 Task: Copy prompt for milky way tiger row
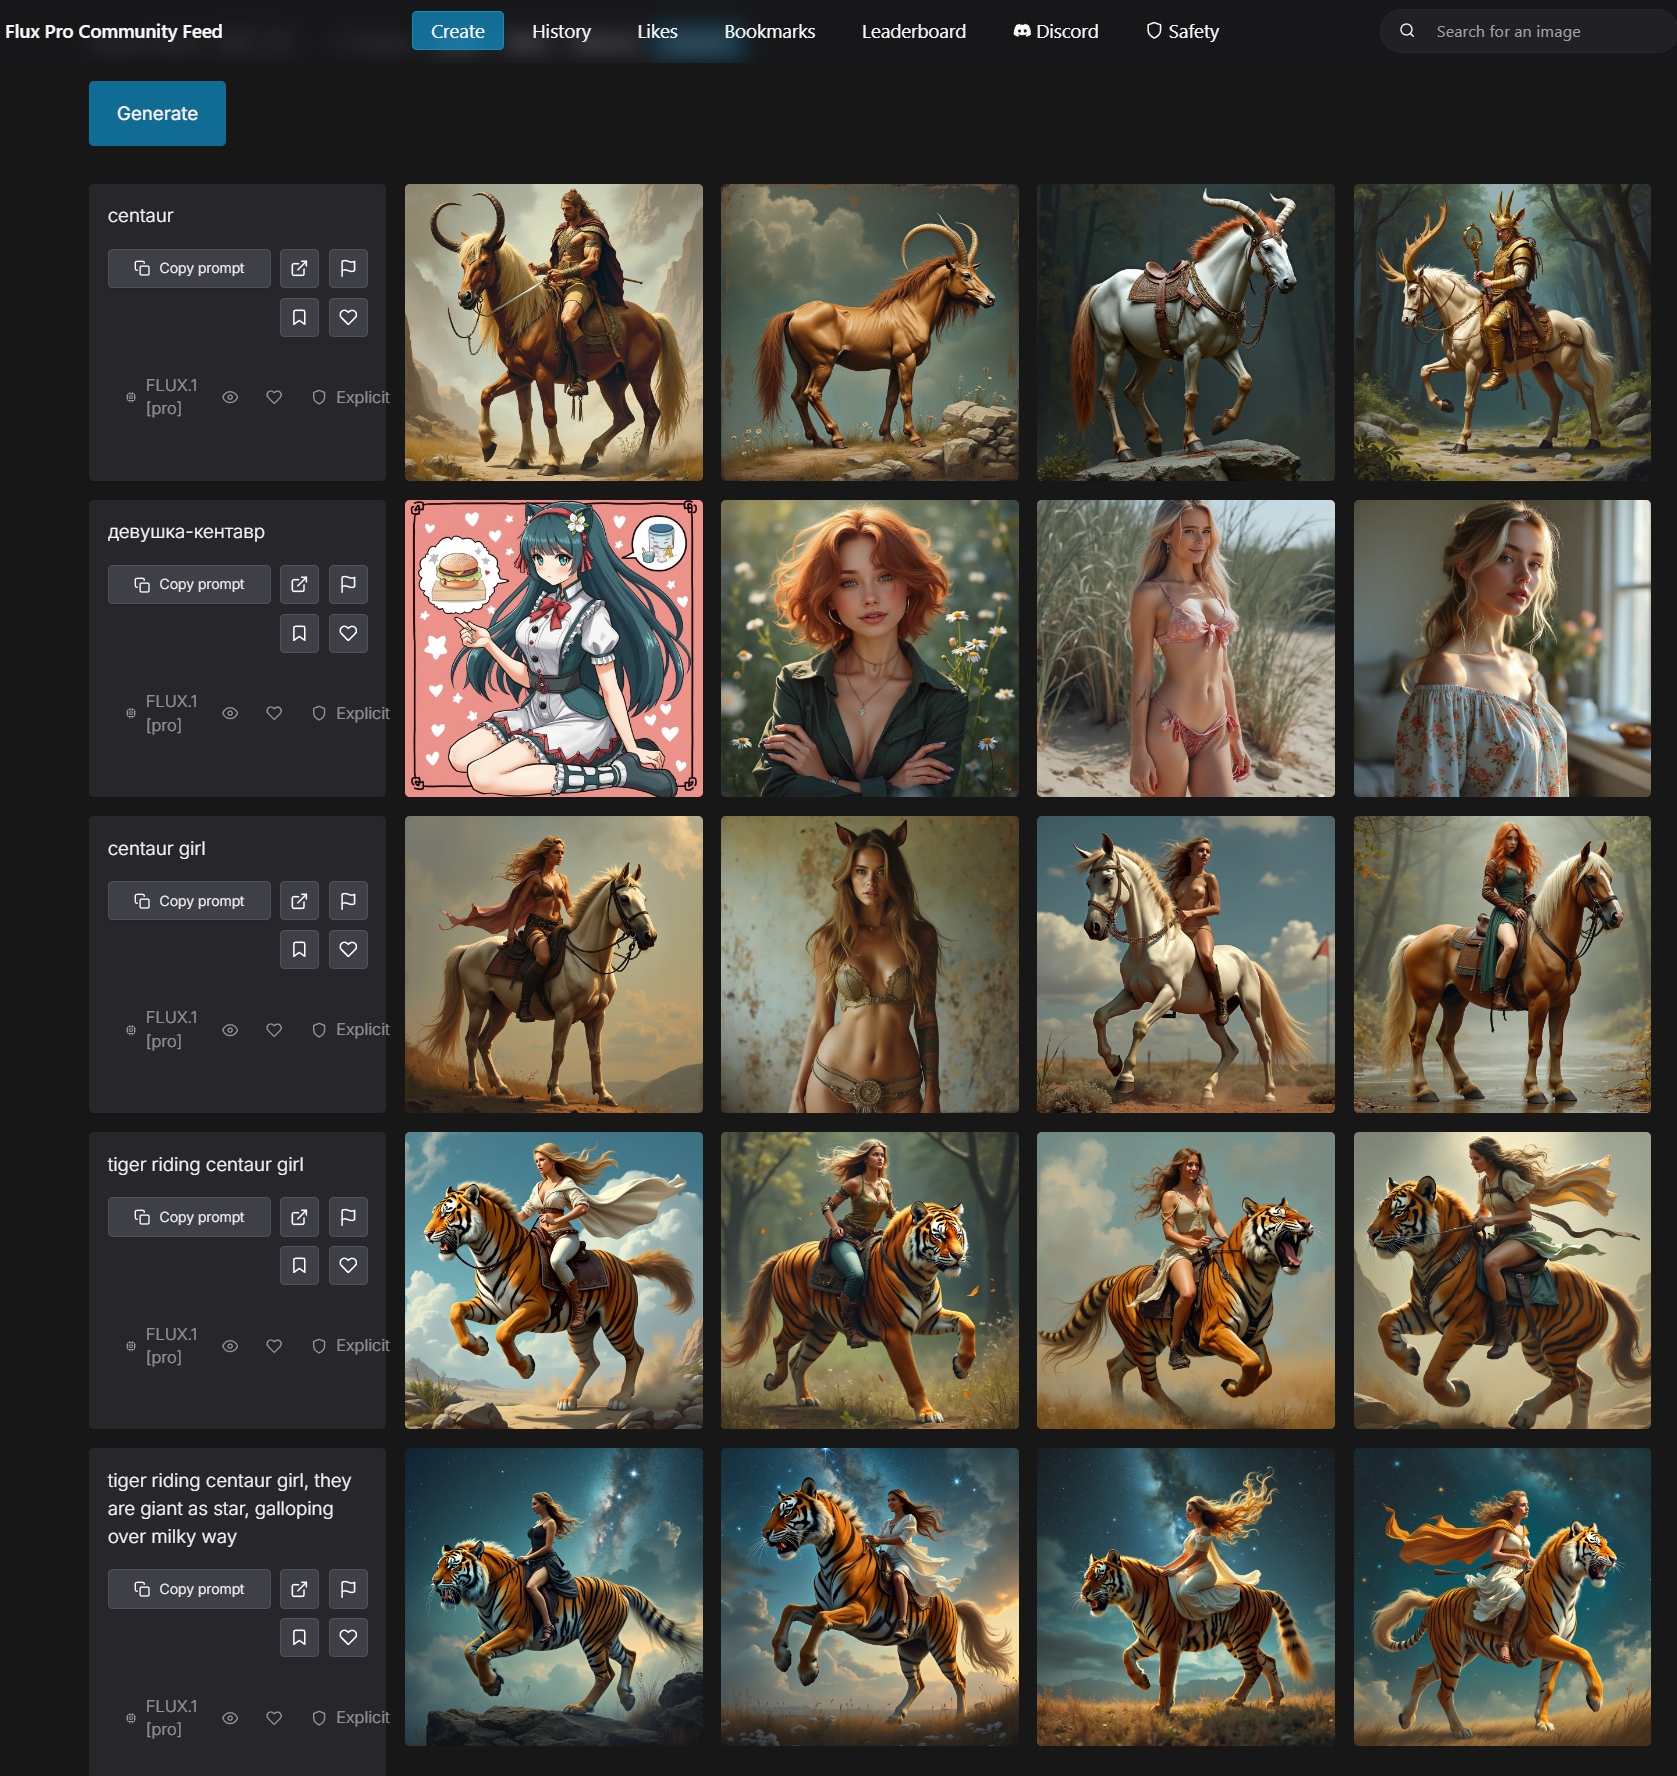[x=189, y=1589]
